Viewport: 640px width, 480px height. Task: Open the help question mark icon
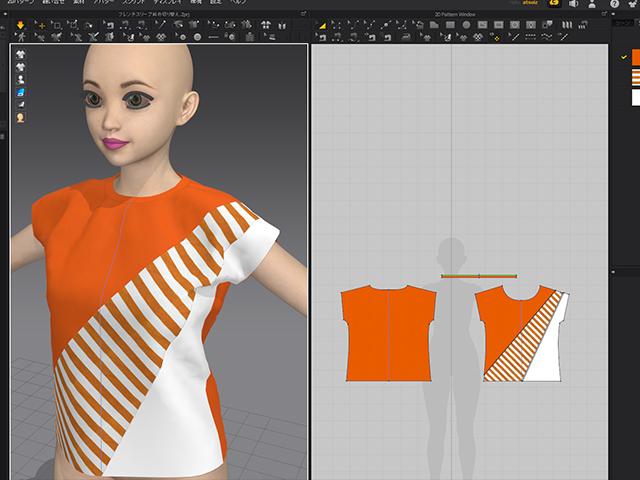click(x=614, y=5)
